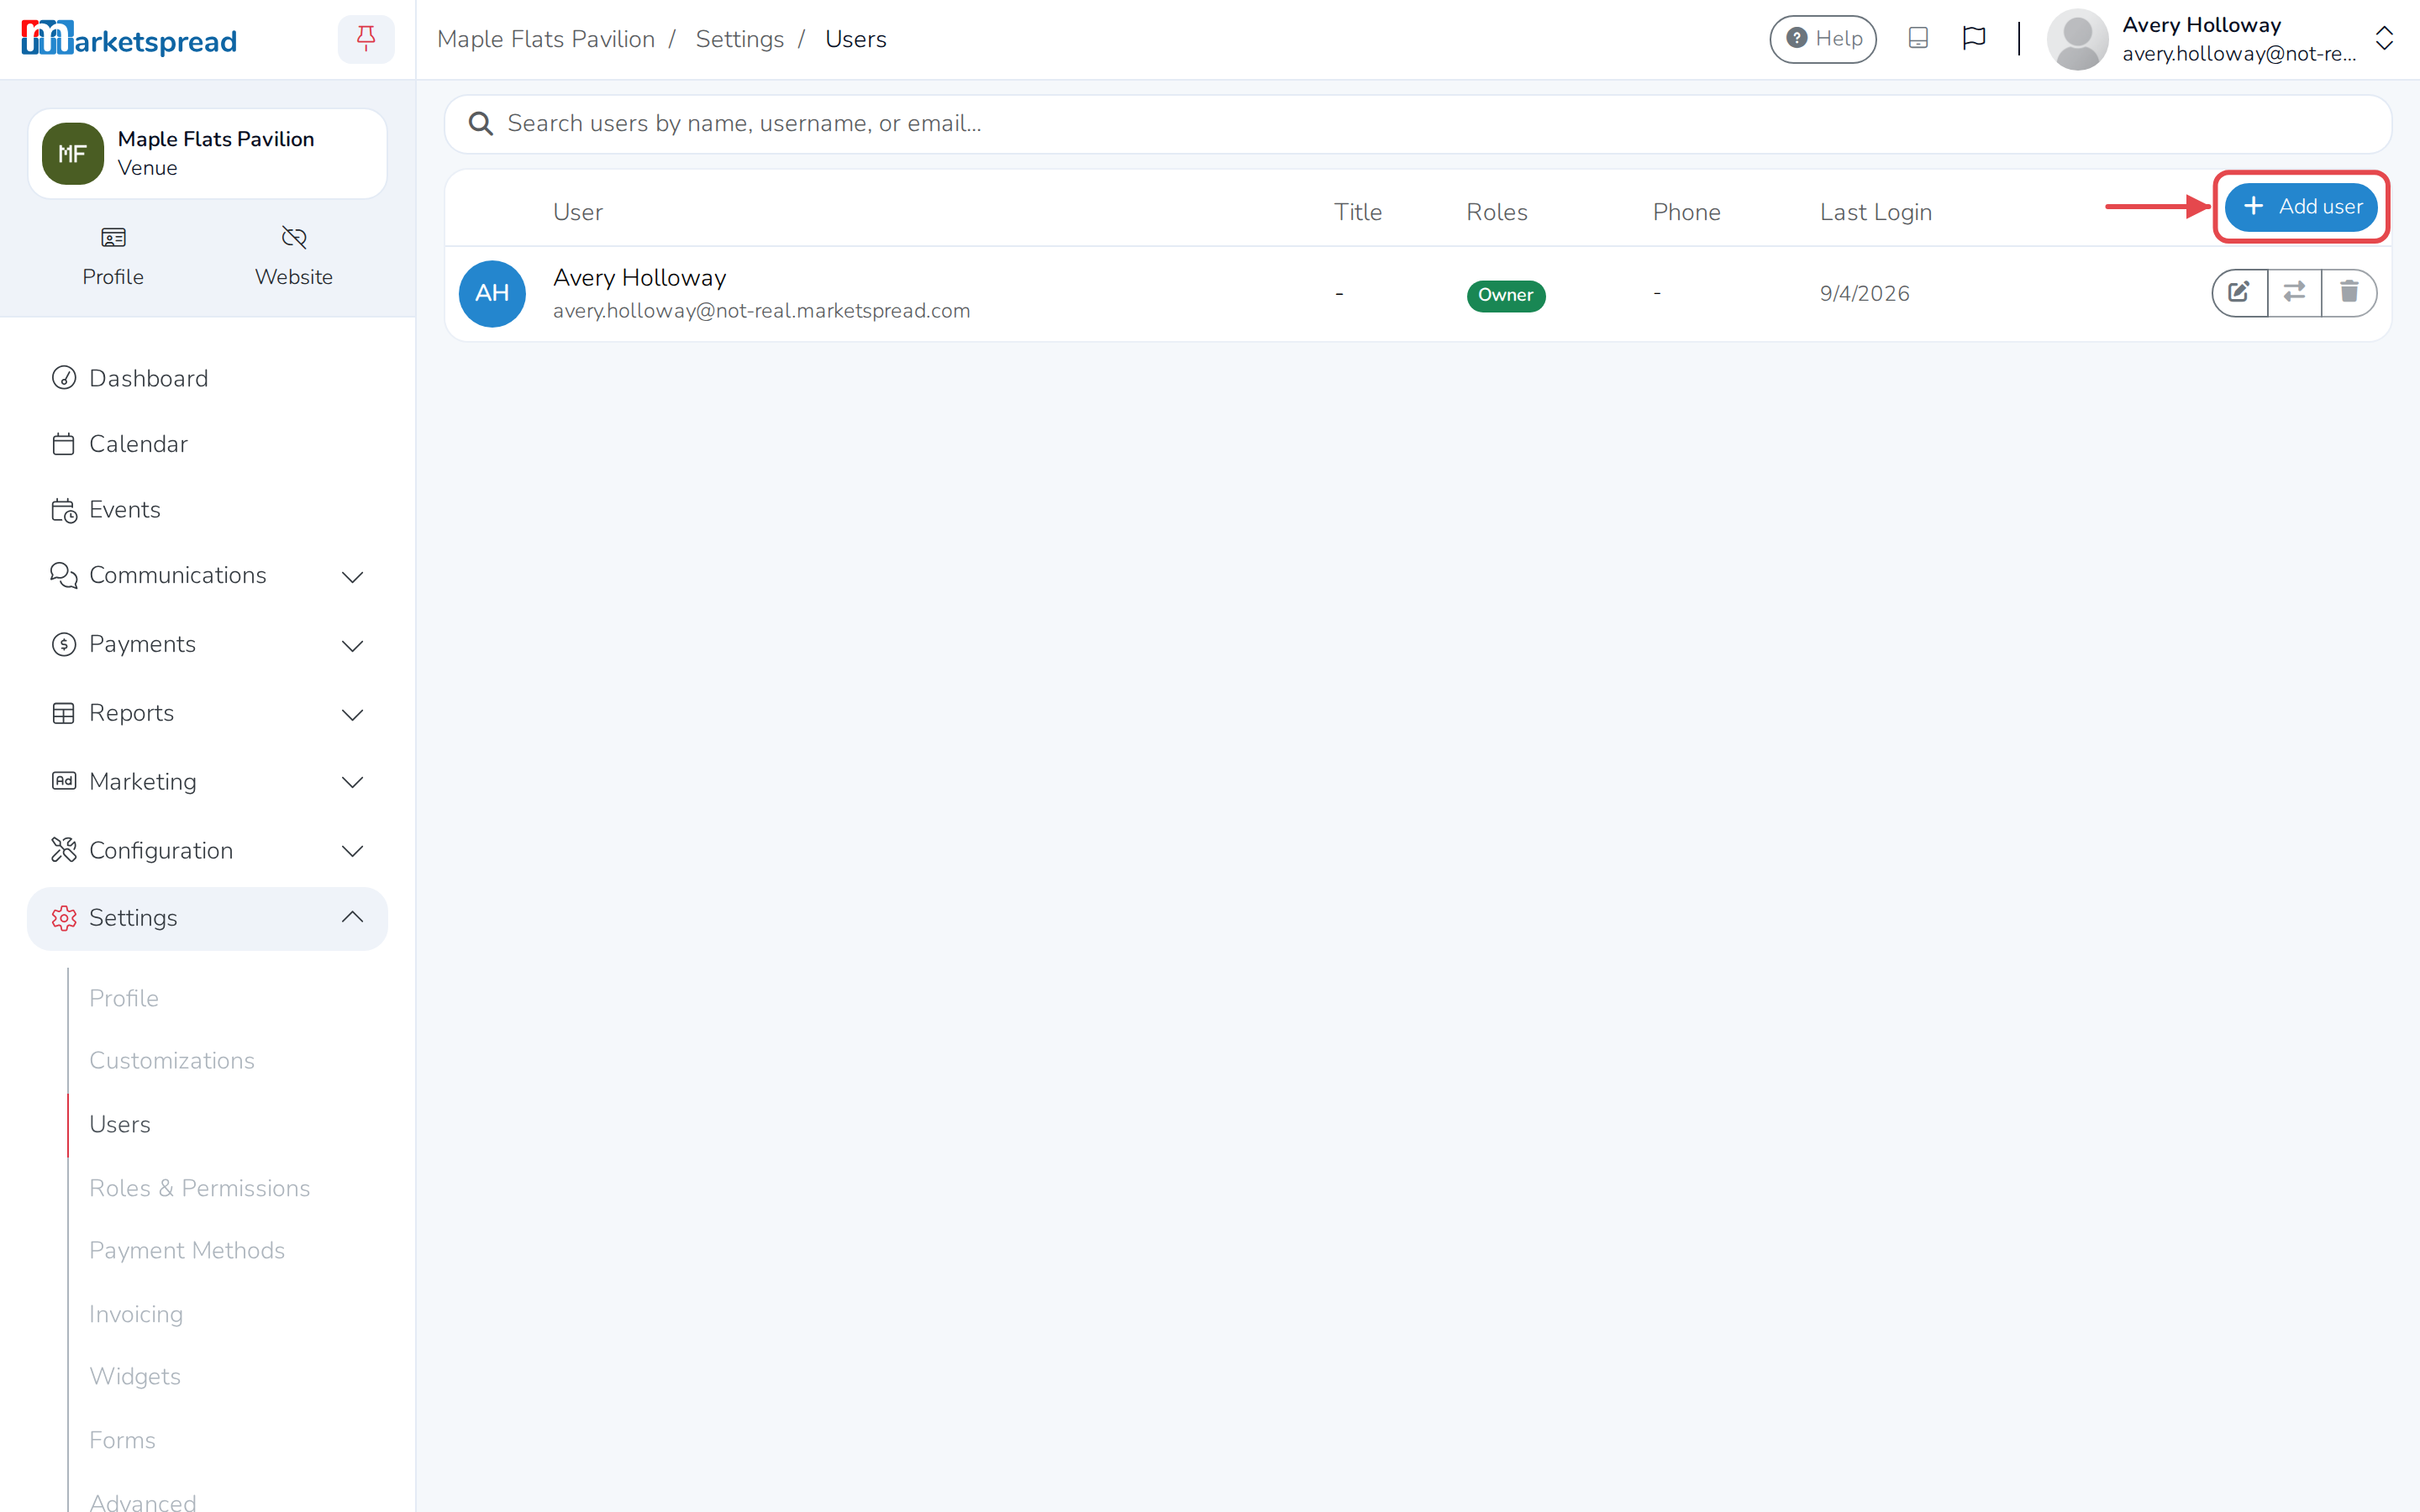Expand the Reports menu
This screenshot has height=1512, width=2420.
pyautogui.click(x=207, y=713)
